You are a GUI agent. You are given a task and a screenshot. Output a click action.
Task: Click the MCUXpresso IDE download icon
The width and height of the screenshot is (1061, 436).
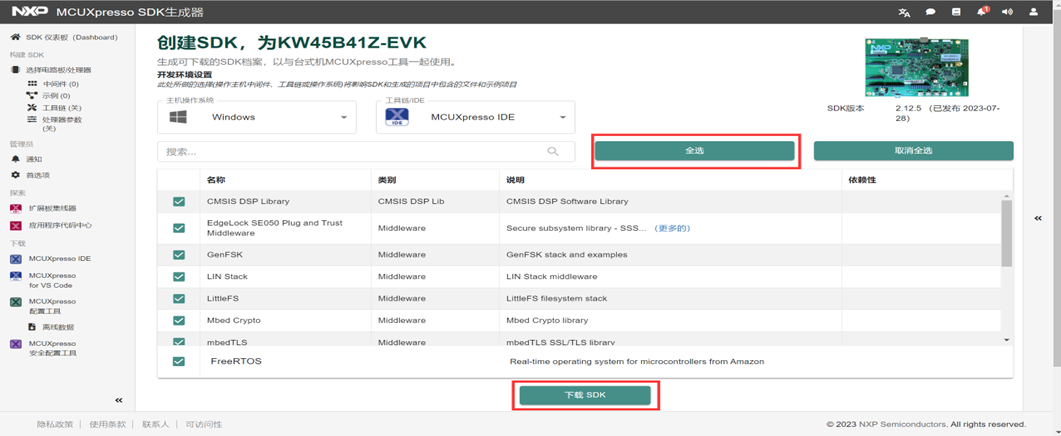[16, 259]
